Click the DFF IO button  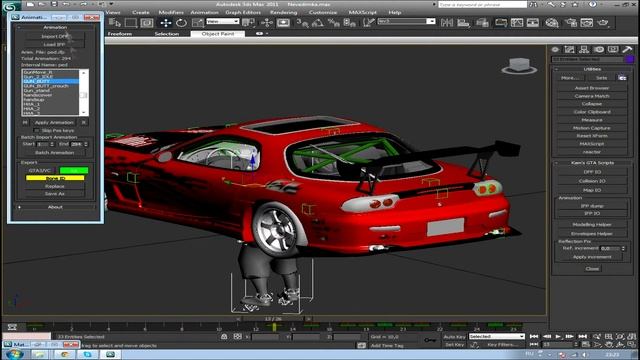coord(592,172)
